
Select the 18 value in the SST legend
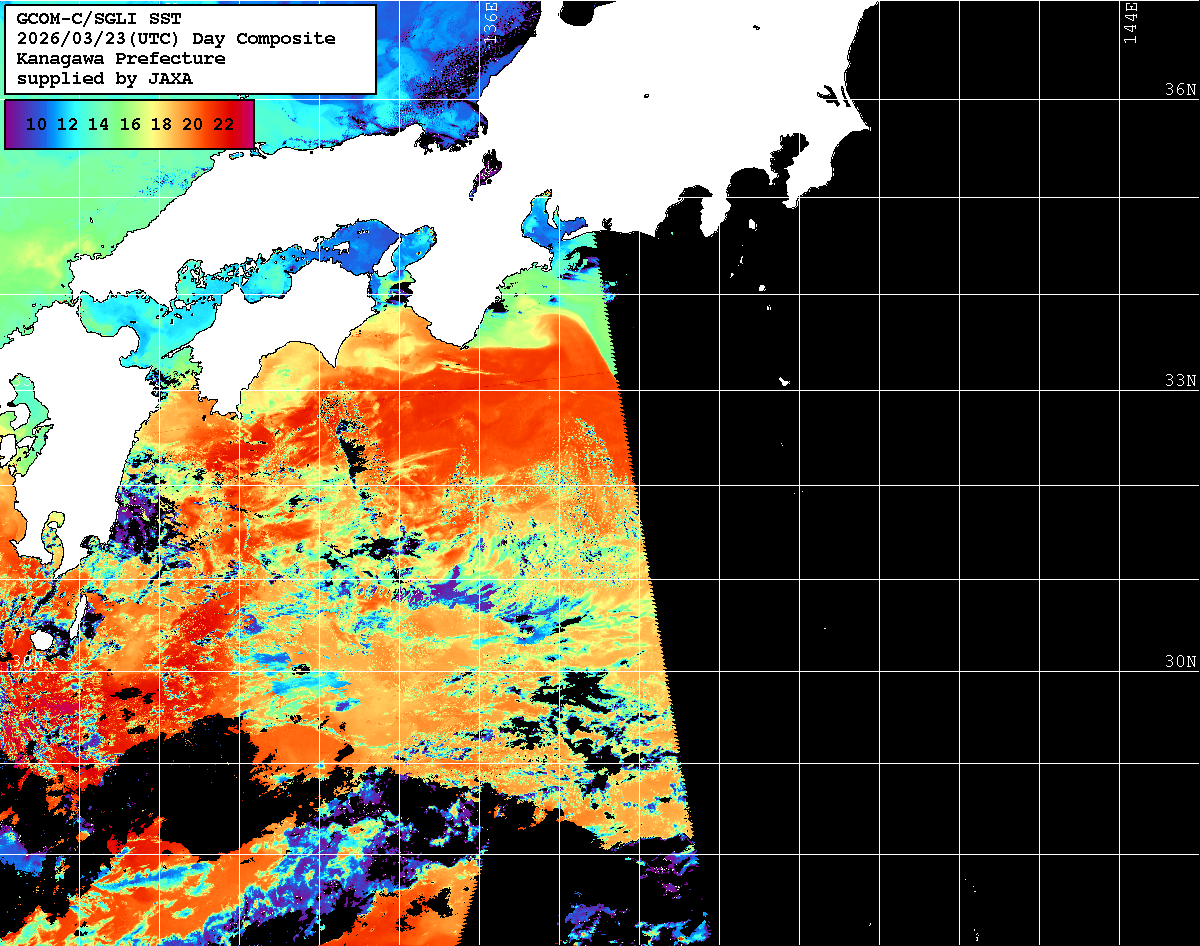(161, 125)
